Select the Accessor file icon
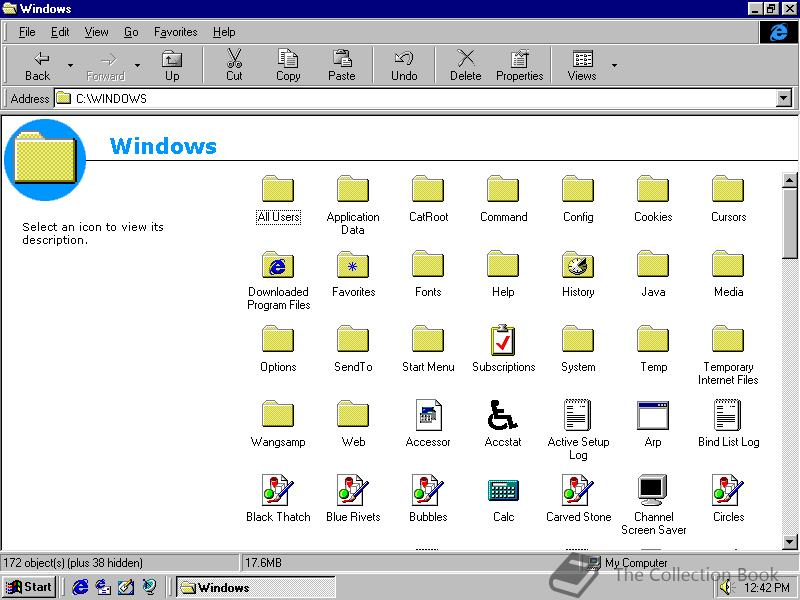The height and width of the screenshot is (600, 800). click(428, 424)
